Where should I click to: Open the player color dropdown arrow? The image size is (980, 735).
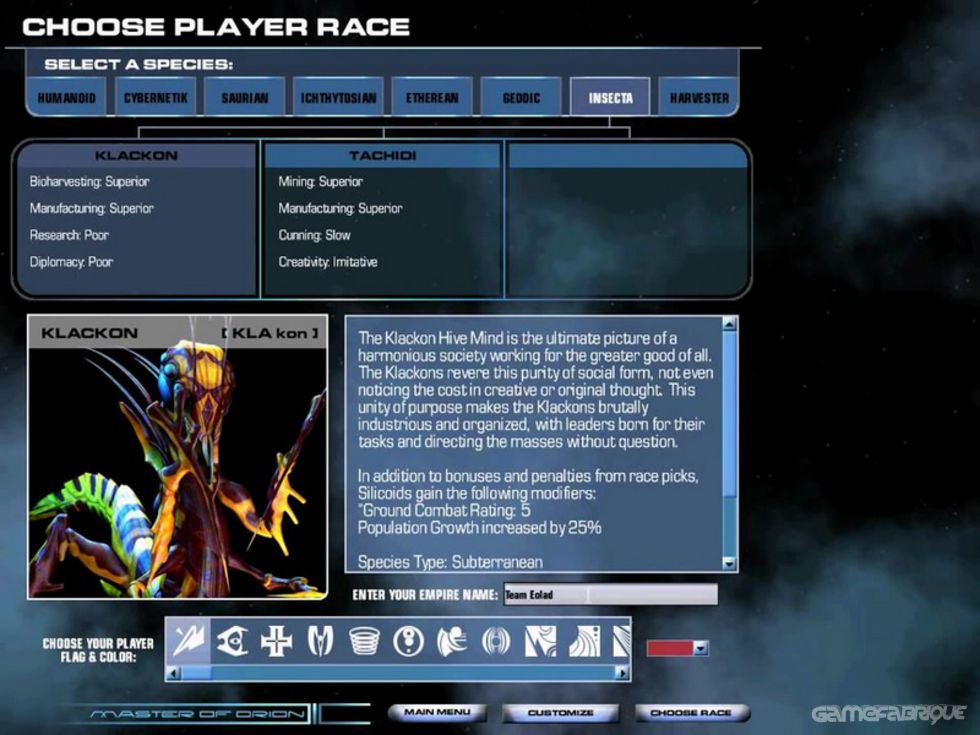701,648
